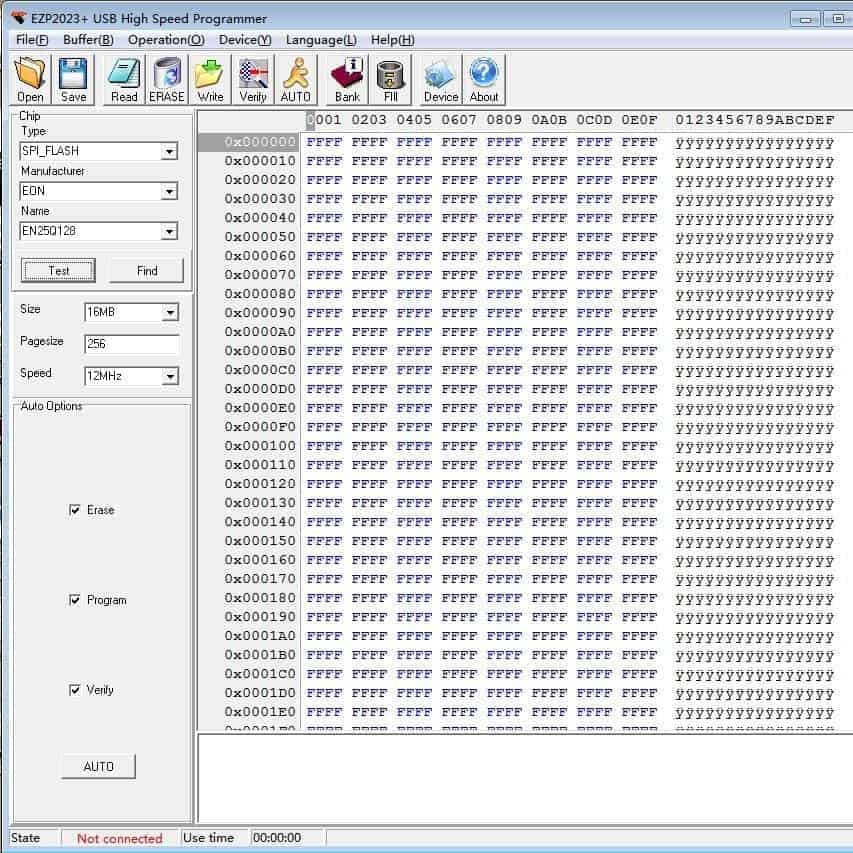853x853 pixels.
Task: Expand the Speed 12MHz dropdown
Action: [x=169, y=377]
